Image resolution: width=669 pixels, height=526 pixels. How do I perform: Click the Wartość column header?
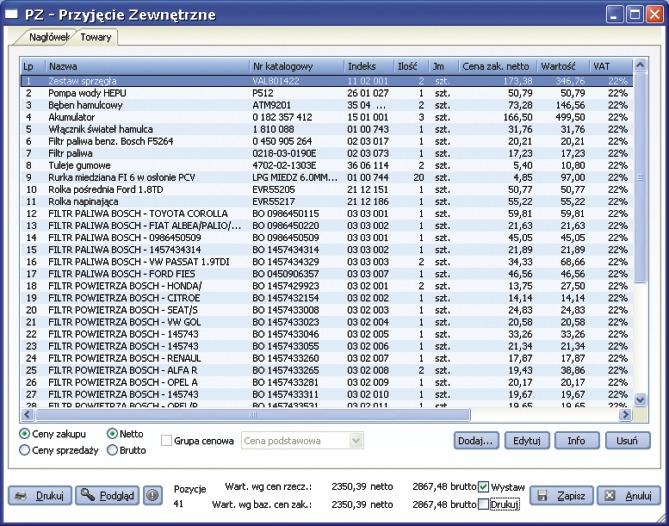(x=563, y=67)
